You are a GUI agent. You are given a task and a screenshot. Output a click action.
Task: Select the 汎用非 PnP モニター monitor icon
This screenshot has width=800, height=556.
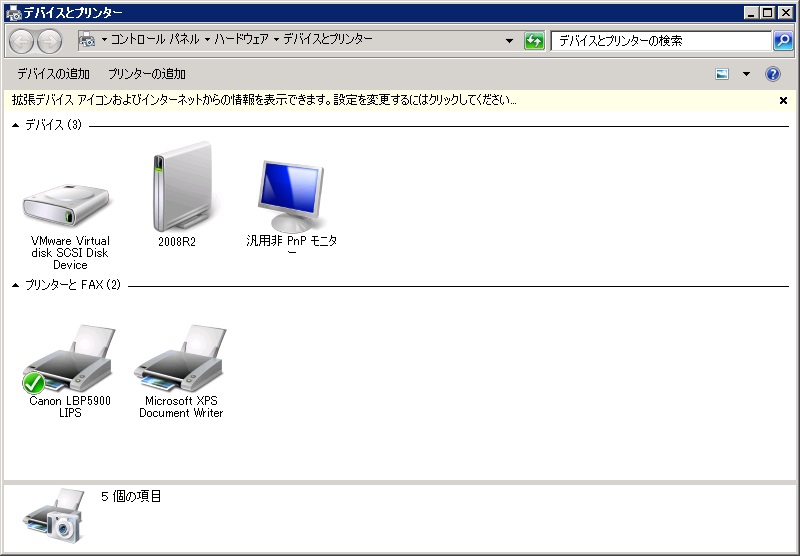point(291,195)
